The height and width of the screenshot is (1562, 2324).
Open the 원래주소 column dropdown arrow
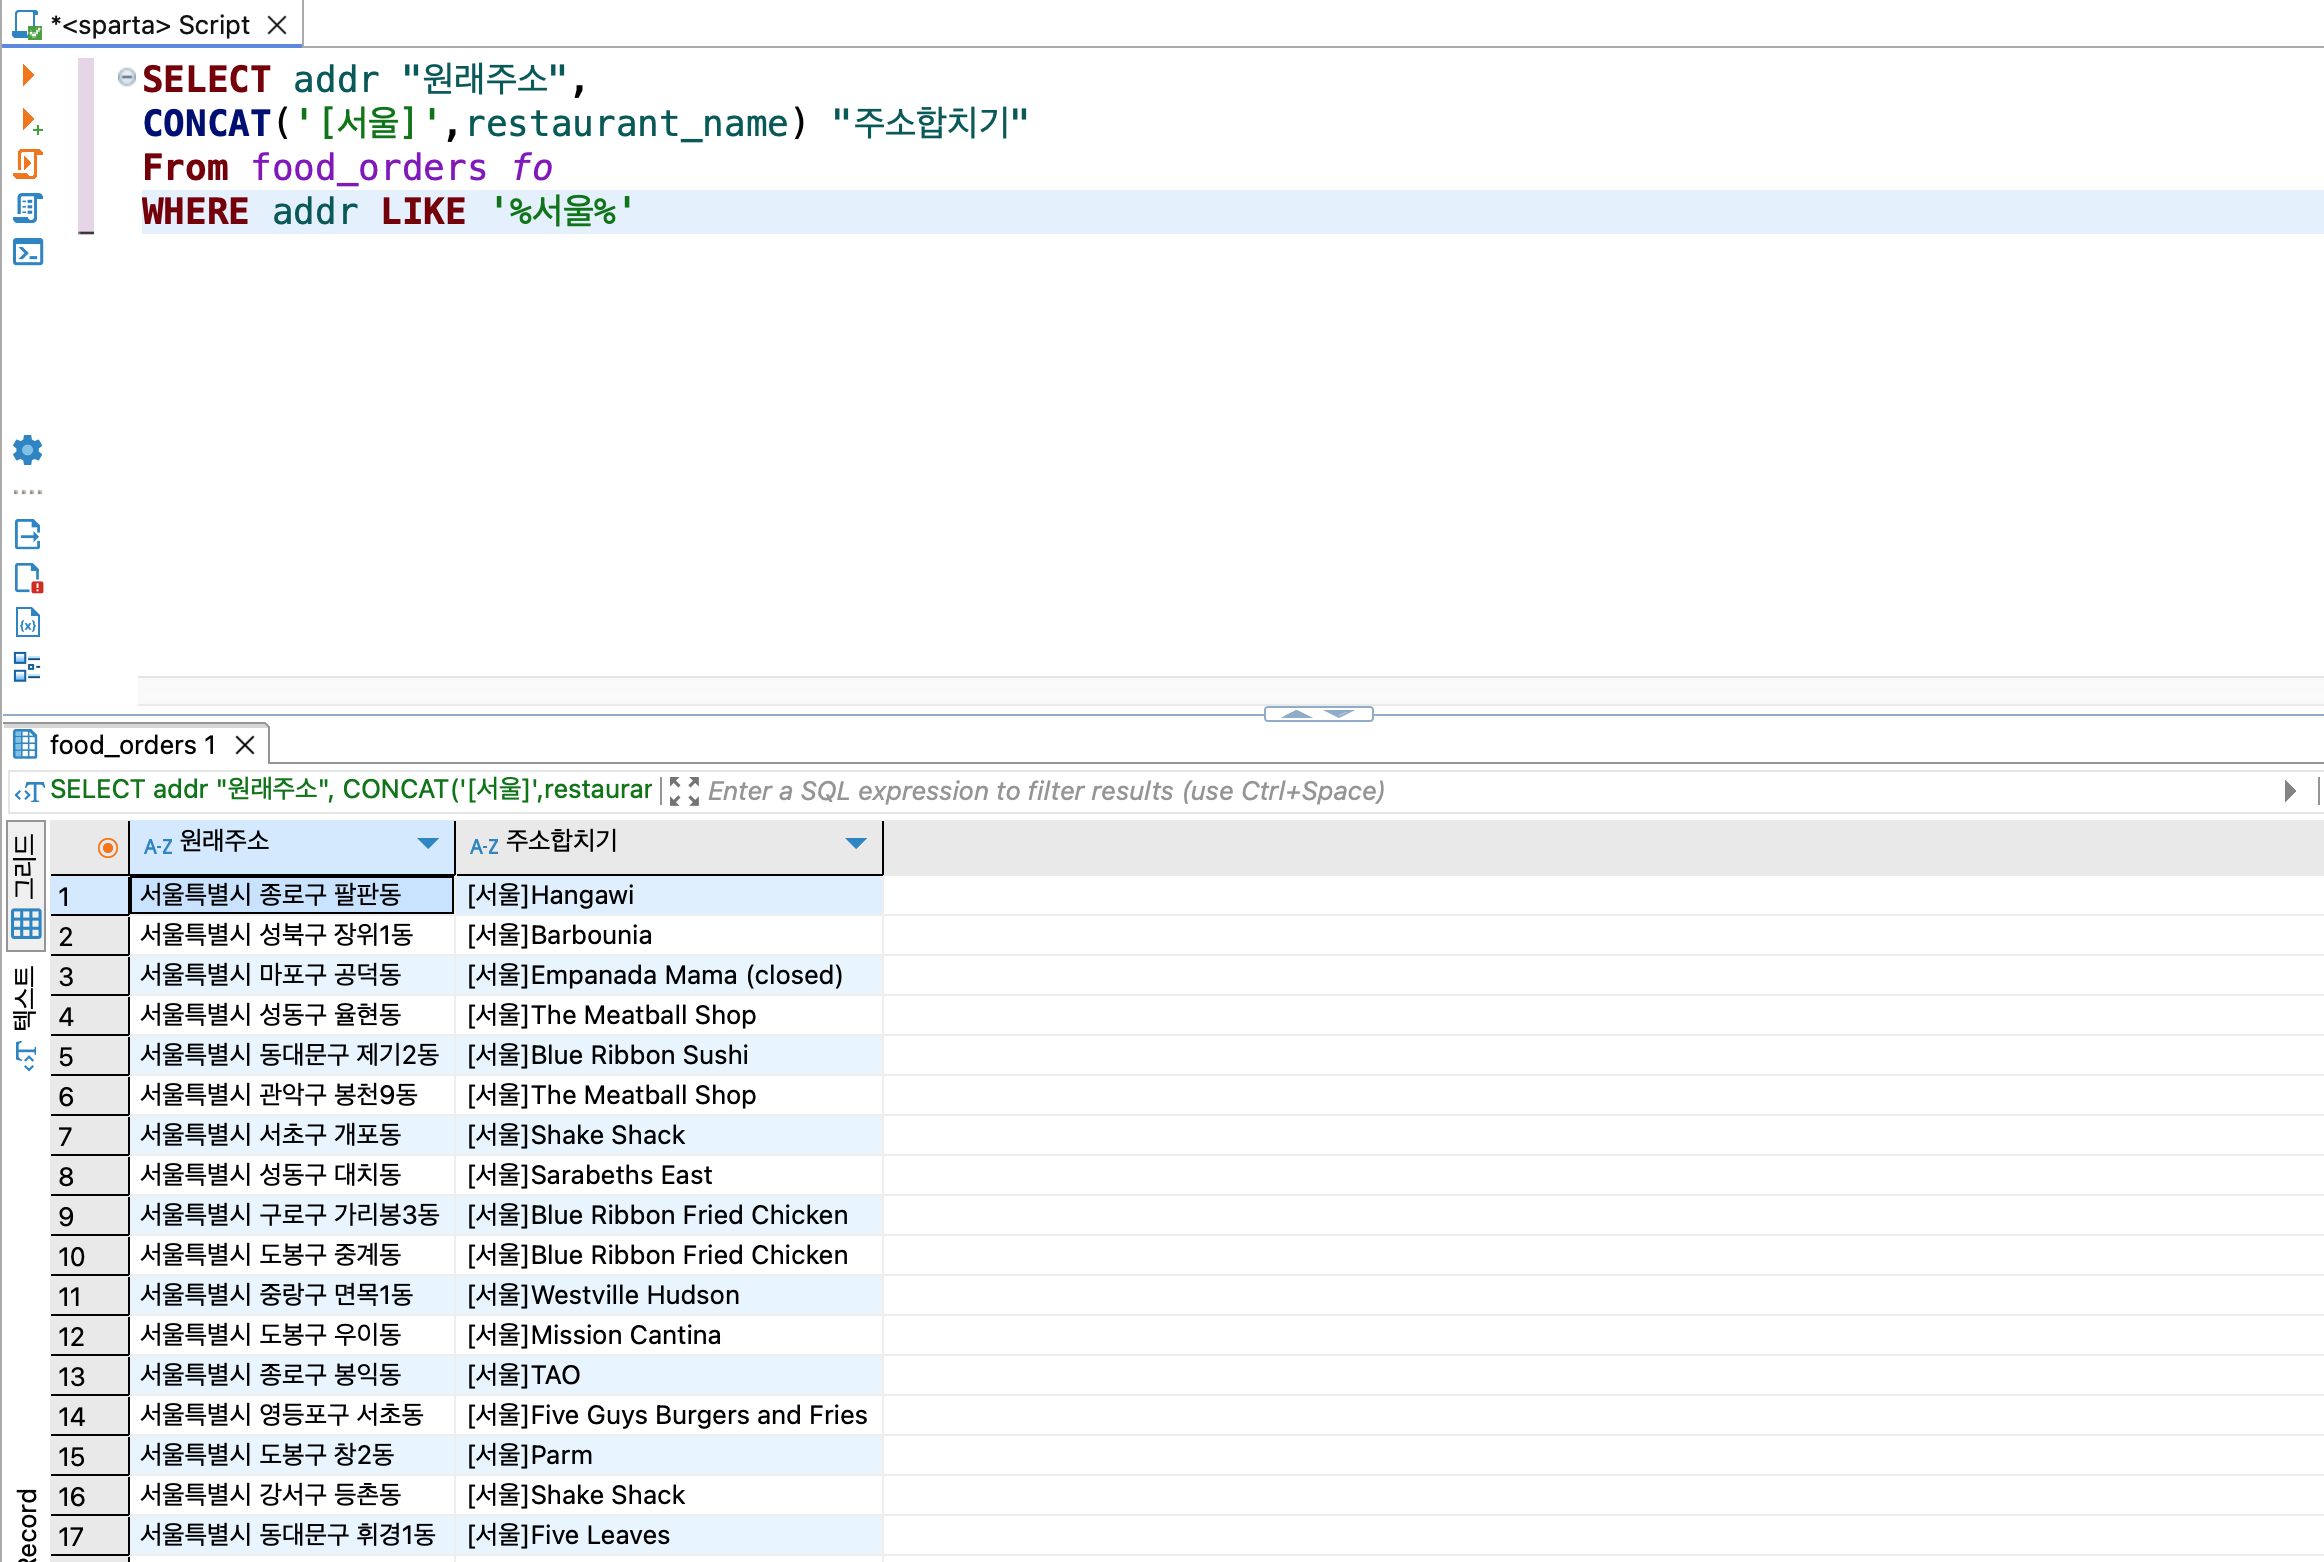tap(428, 844)
